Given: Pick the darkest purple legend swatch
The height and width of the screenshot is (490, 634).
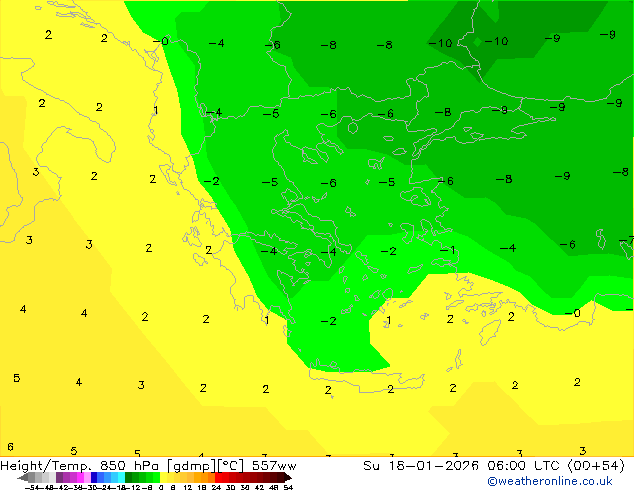Looking at the screenshot, I should 59,477.
